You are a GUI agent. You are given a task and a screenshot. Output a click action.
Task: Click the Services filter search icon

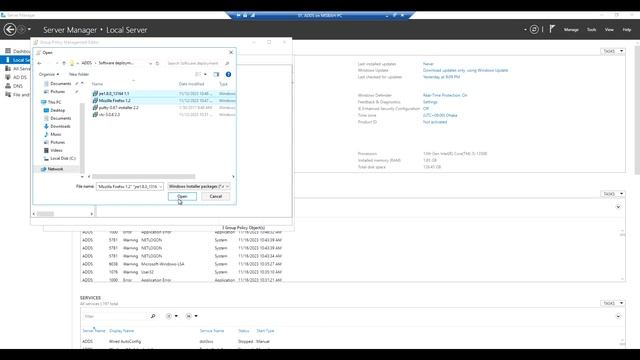point(153,316)
